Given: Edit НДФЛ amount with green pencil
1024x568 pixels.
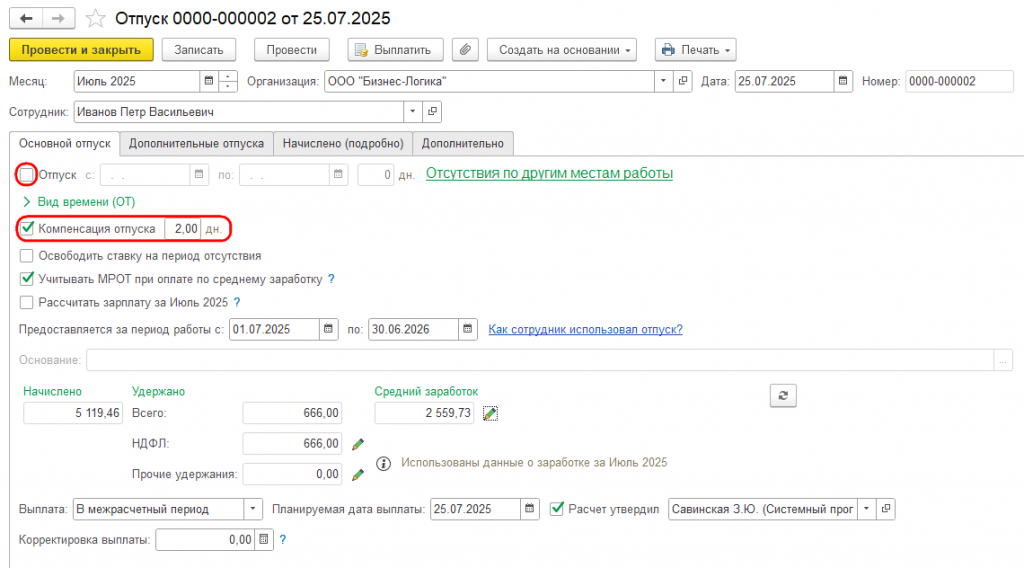Looking at the screenshot, I should tap(358, 444).
